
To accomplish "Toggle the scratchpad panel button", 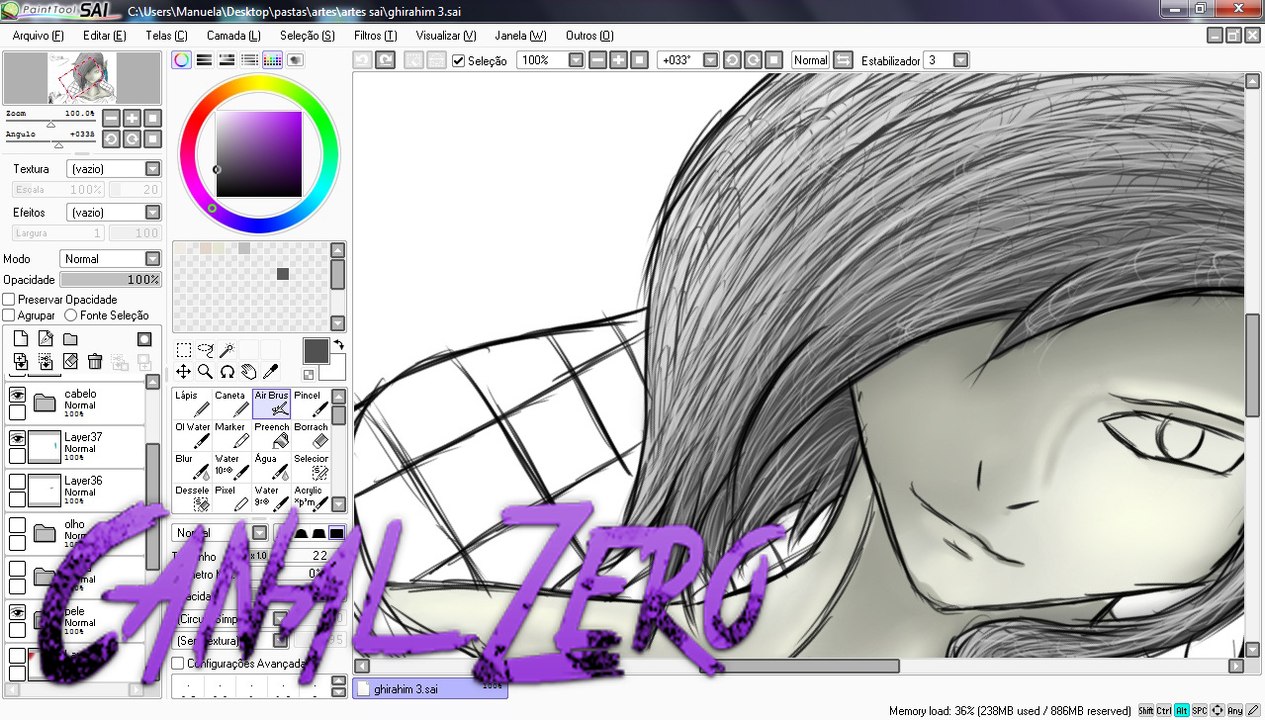I will (x=295, y=60).
